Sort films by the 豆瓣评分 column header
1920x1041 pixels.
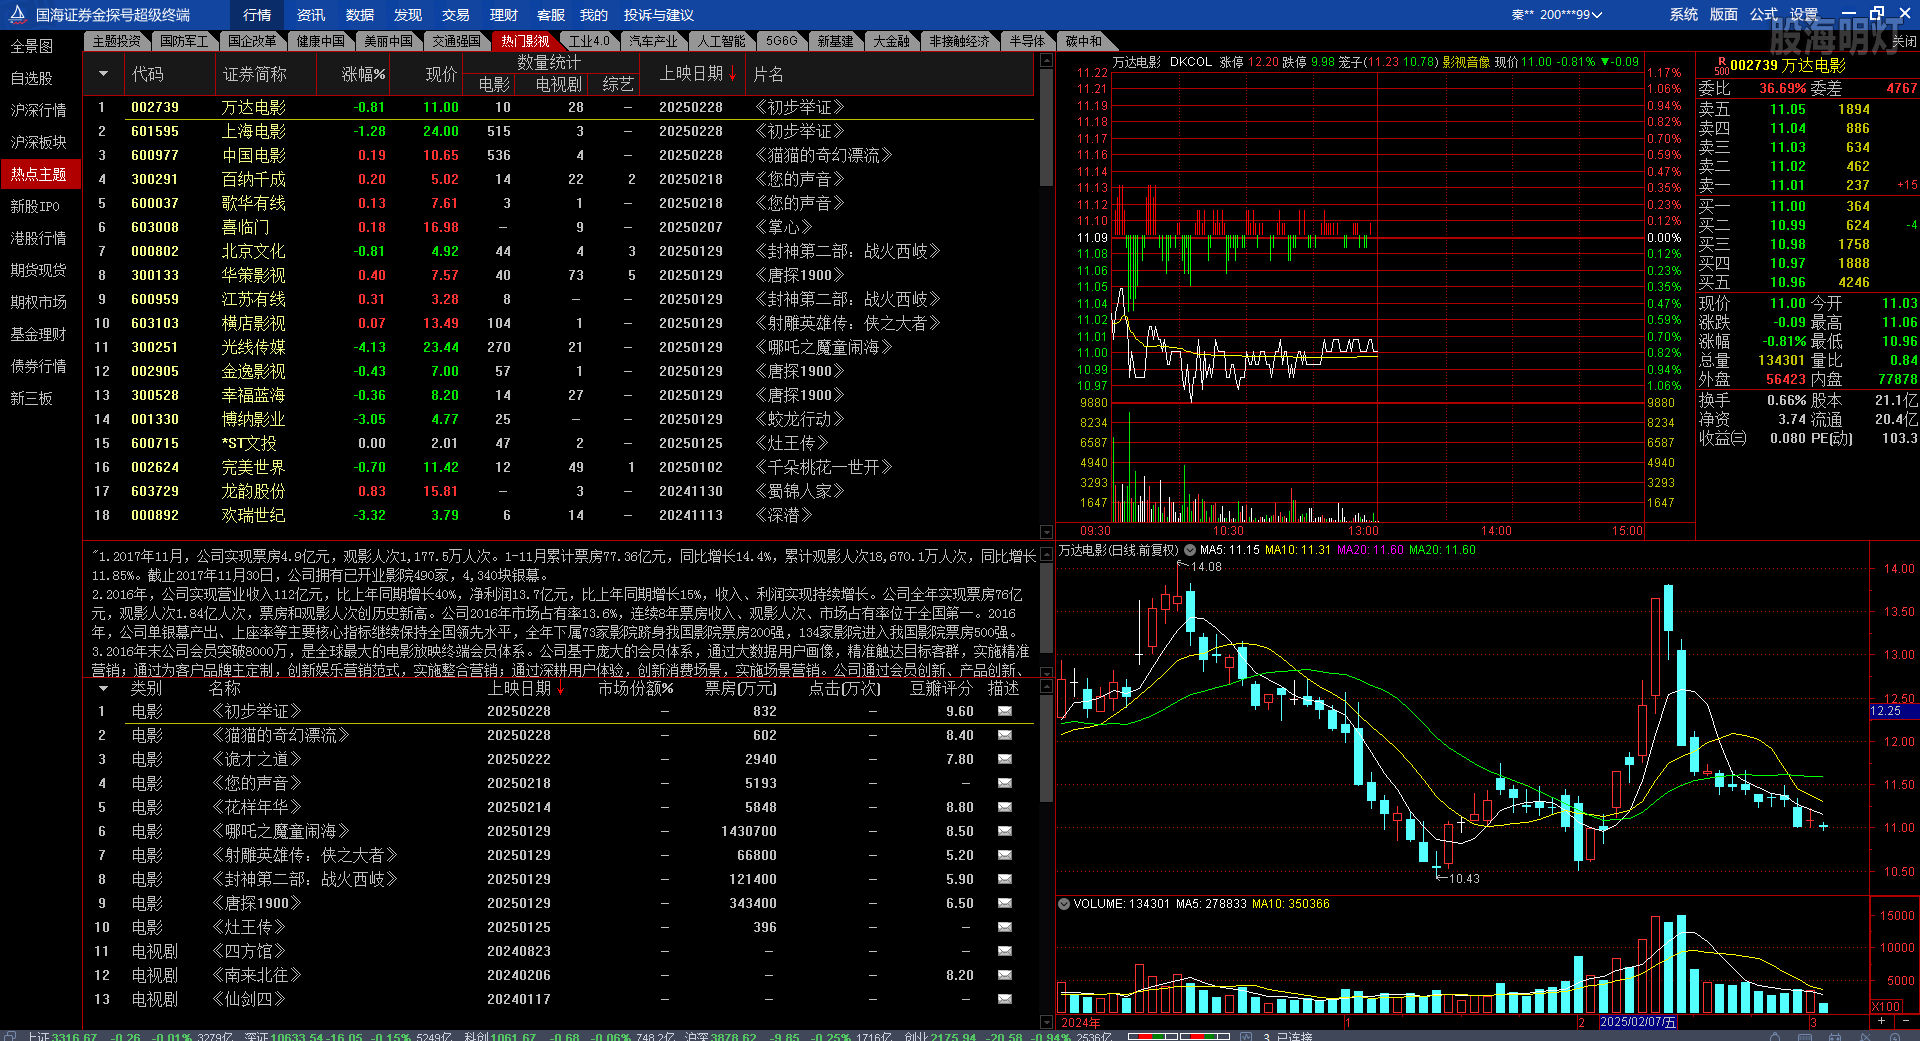[x=940, y=688]
